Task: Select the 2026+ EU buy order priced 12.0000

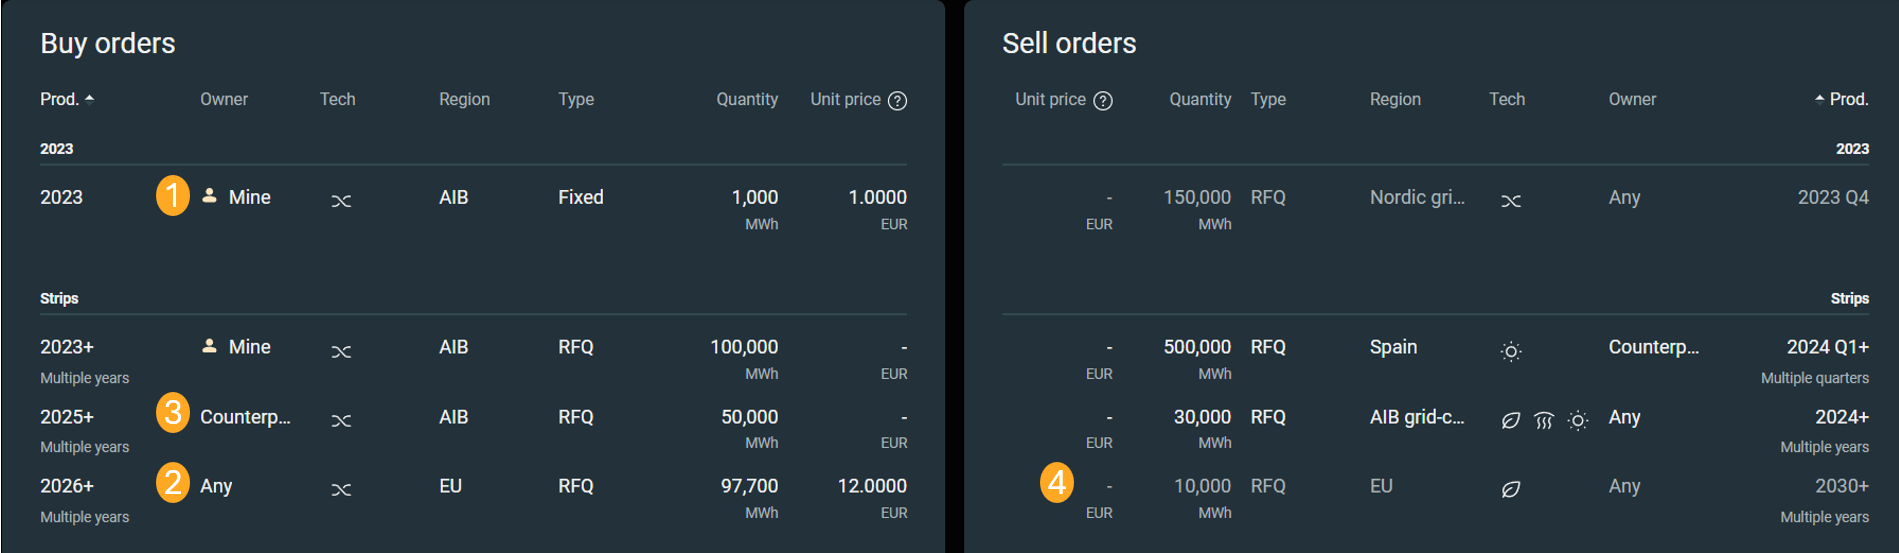Action: pyautogui.click(x=473, y=499)
